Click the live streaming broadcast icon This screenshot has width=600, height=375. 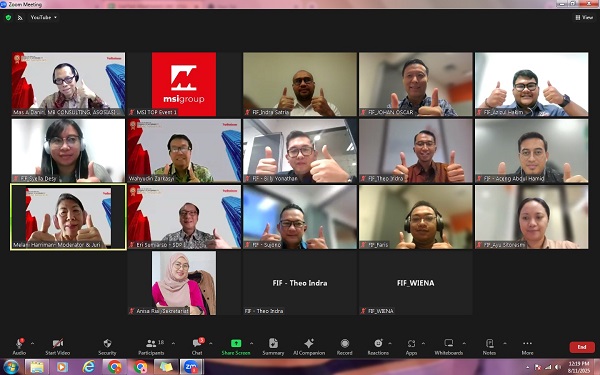[20, 17]
